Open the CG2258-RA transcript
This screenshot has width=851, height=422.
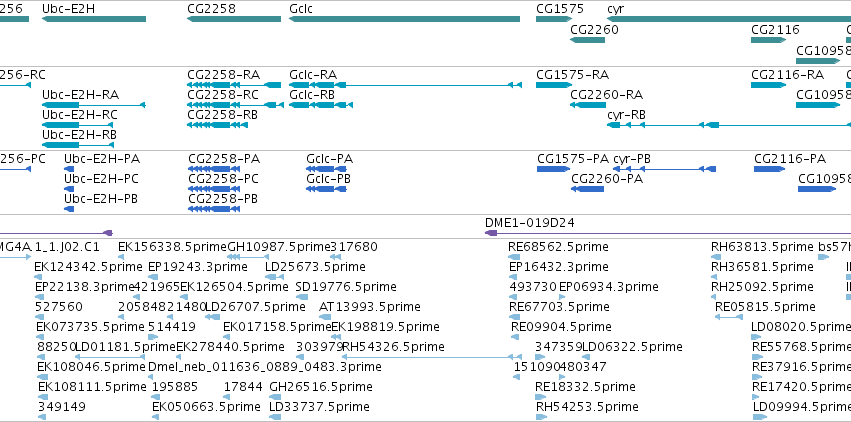point(234,85)
